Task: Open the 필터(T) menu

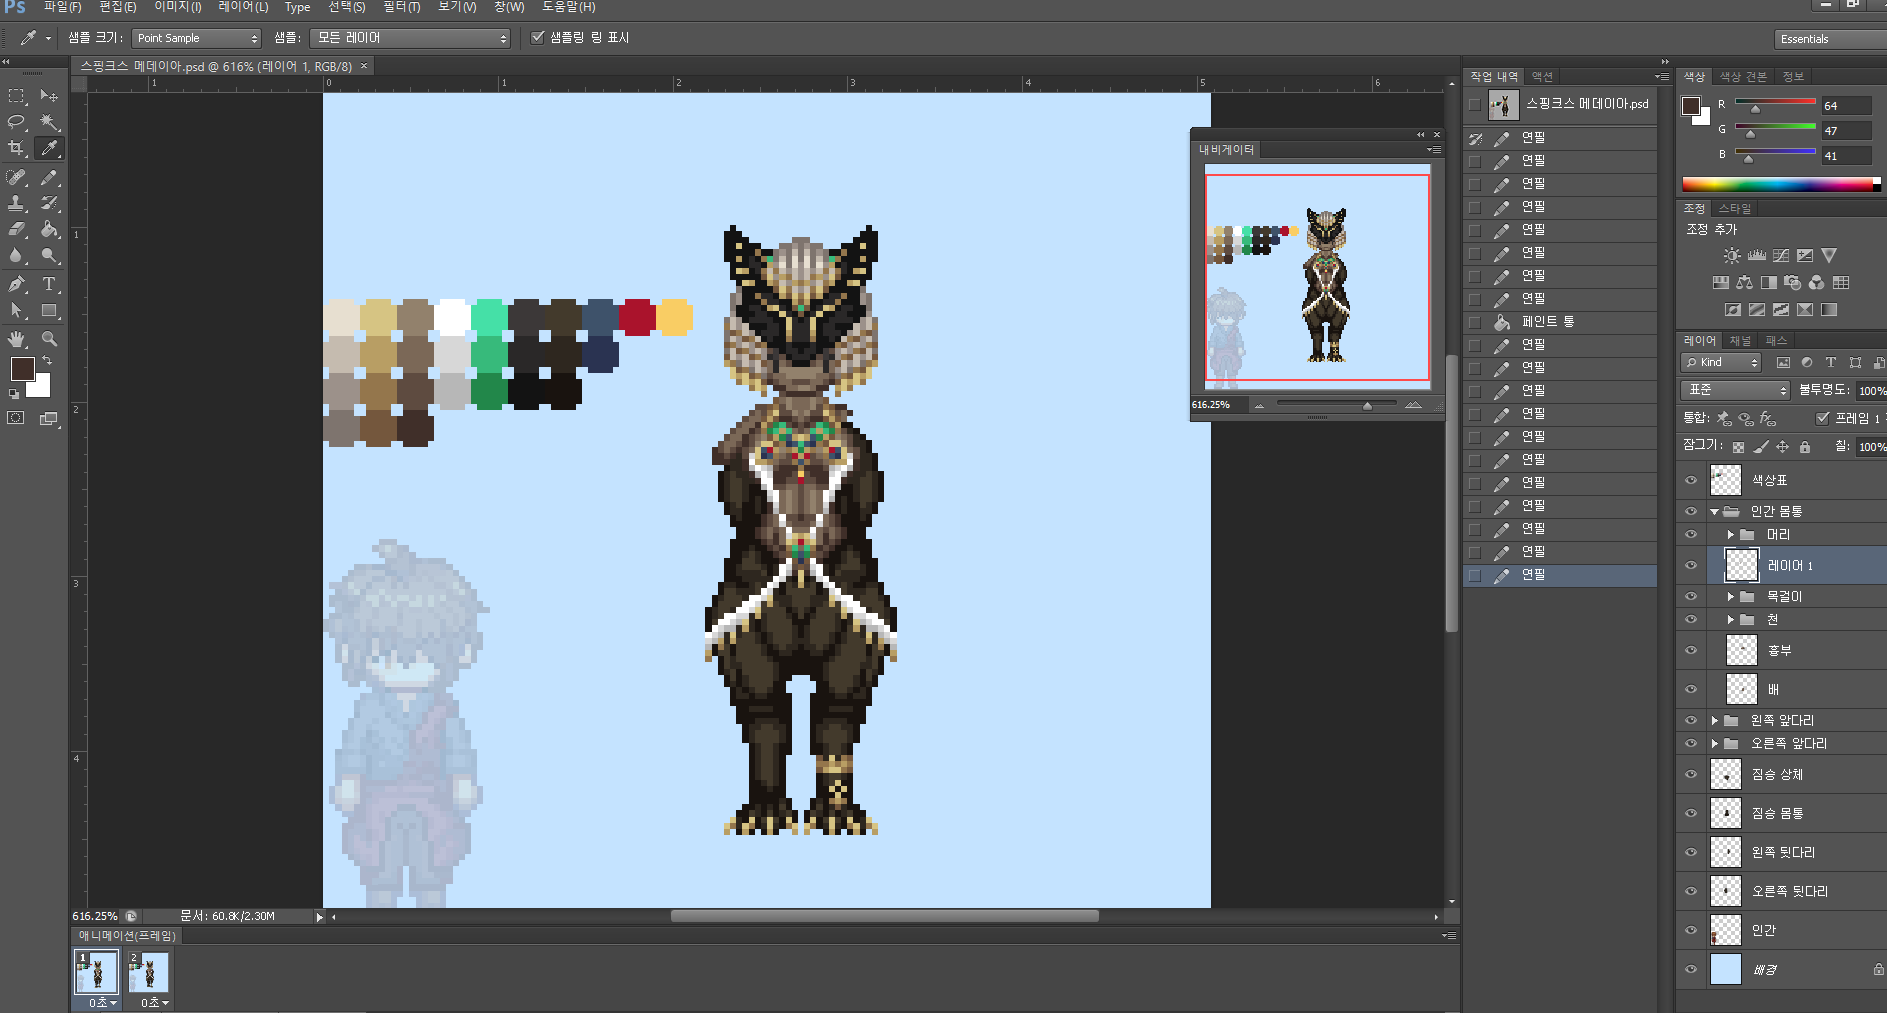Action: pyautogui.click(x=401, y=7)
